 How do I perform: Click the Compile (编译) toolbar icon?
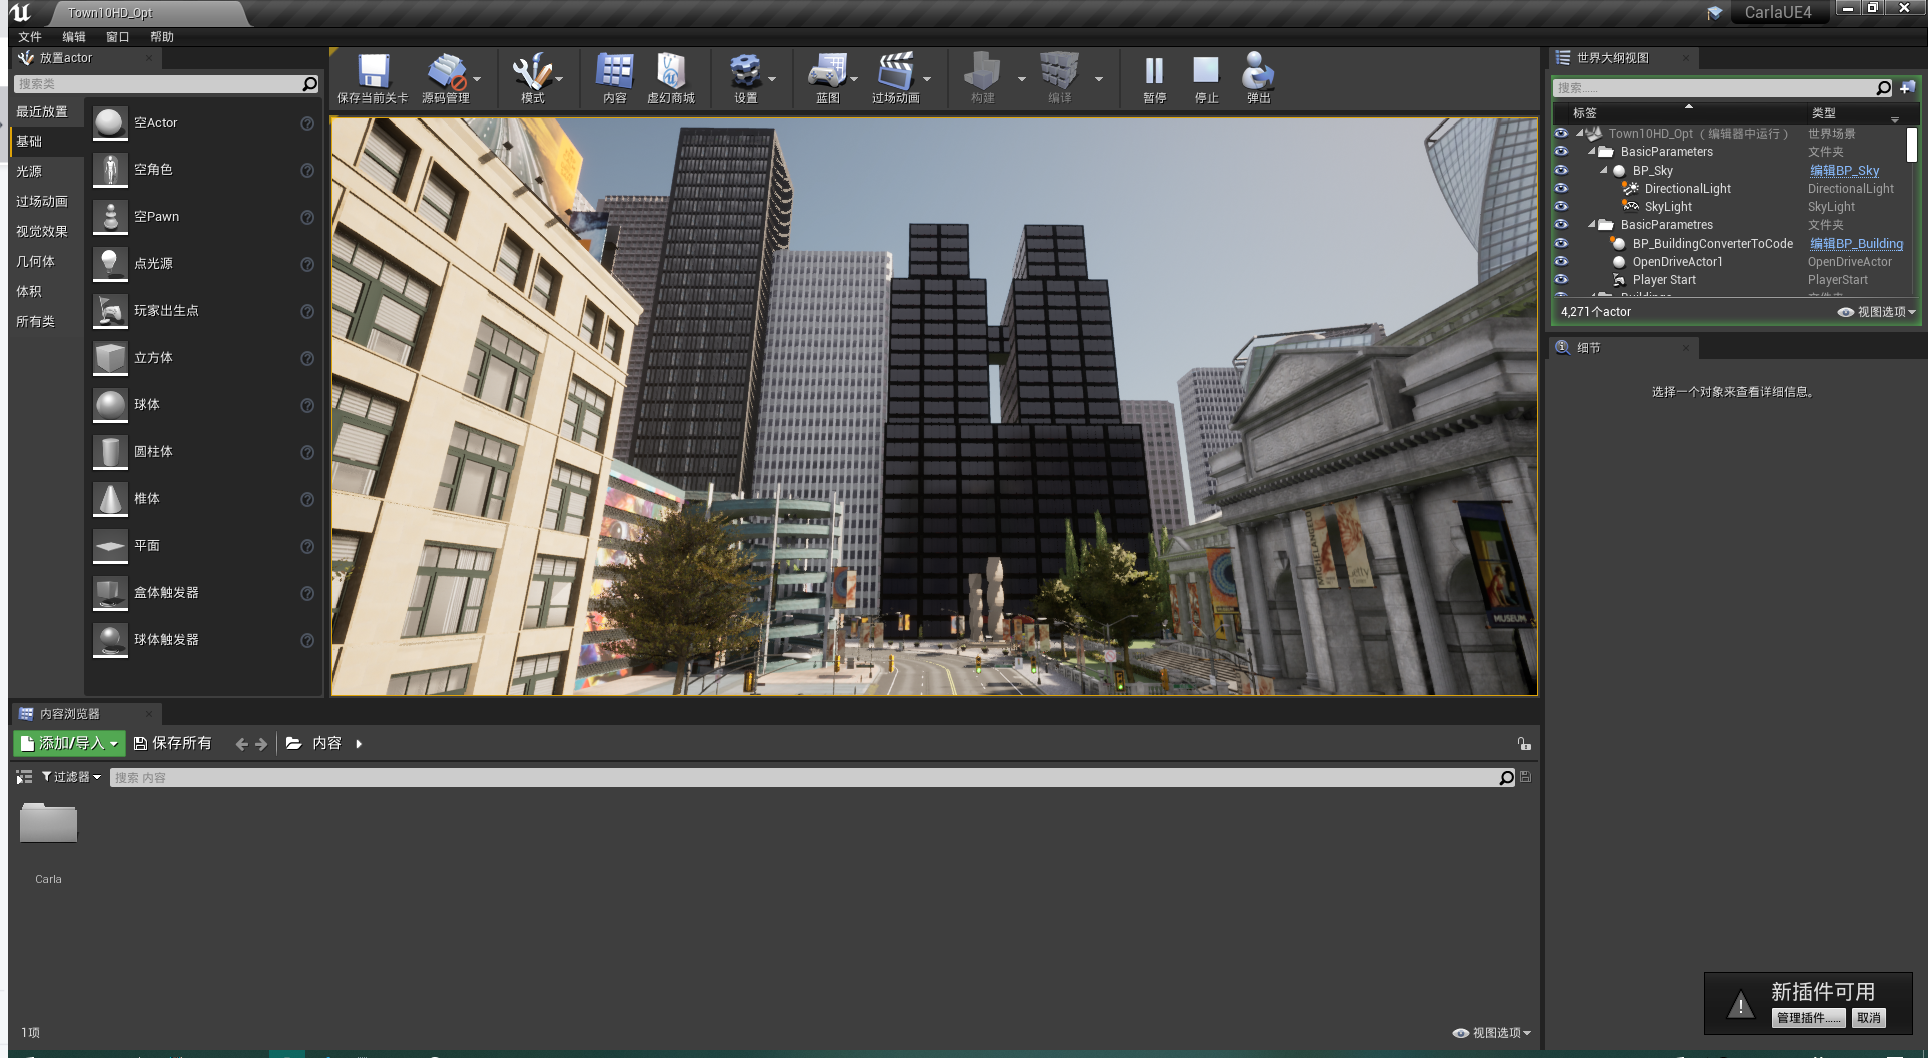1060,78
